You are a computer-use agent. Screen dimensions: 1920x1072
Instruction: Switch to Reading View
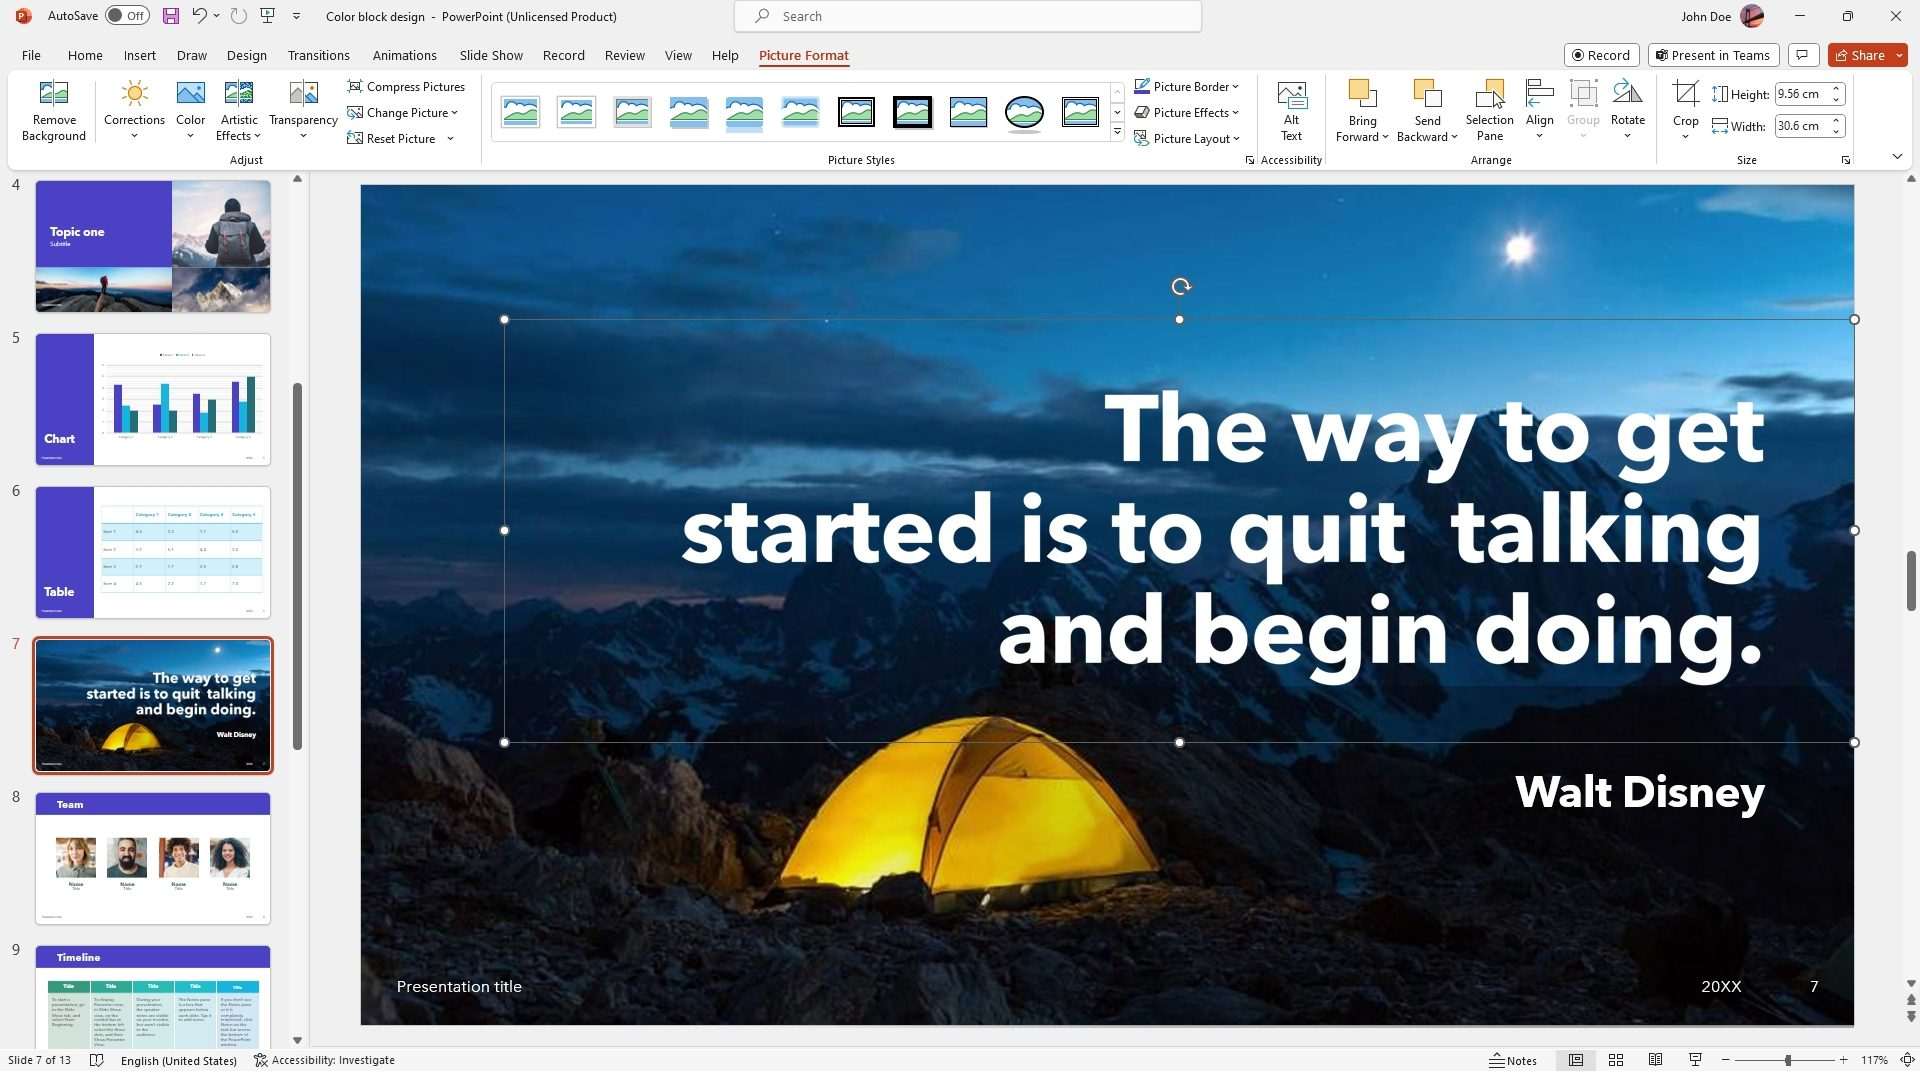tap(1655, 1060)
